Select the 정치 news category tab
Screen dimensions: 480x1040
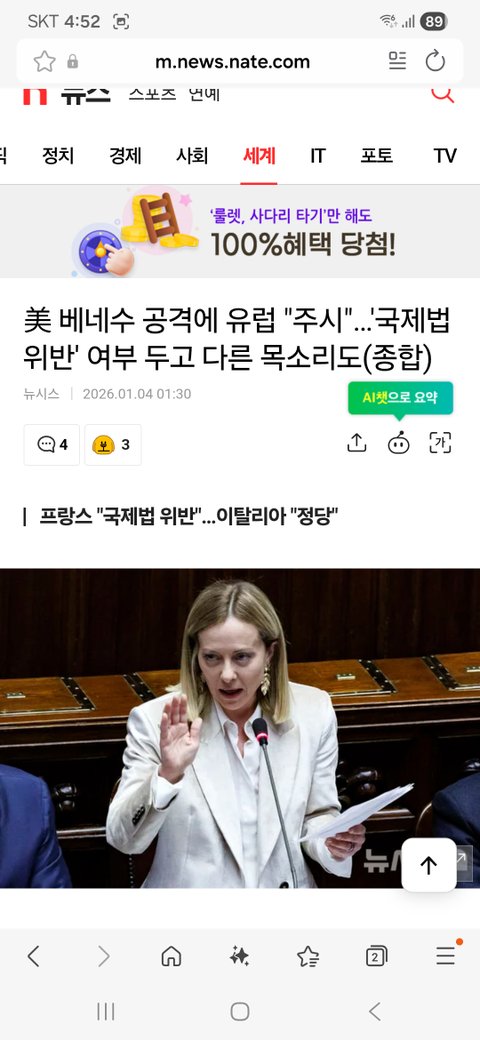[x=58, y=156]
